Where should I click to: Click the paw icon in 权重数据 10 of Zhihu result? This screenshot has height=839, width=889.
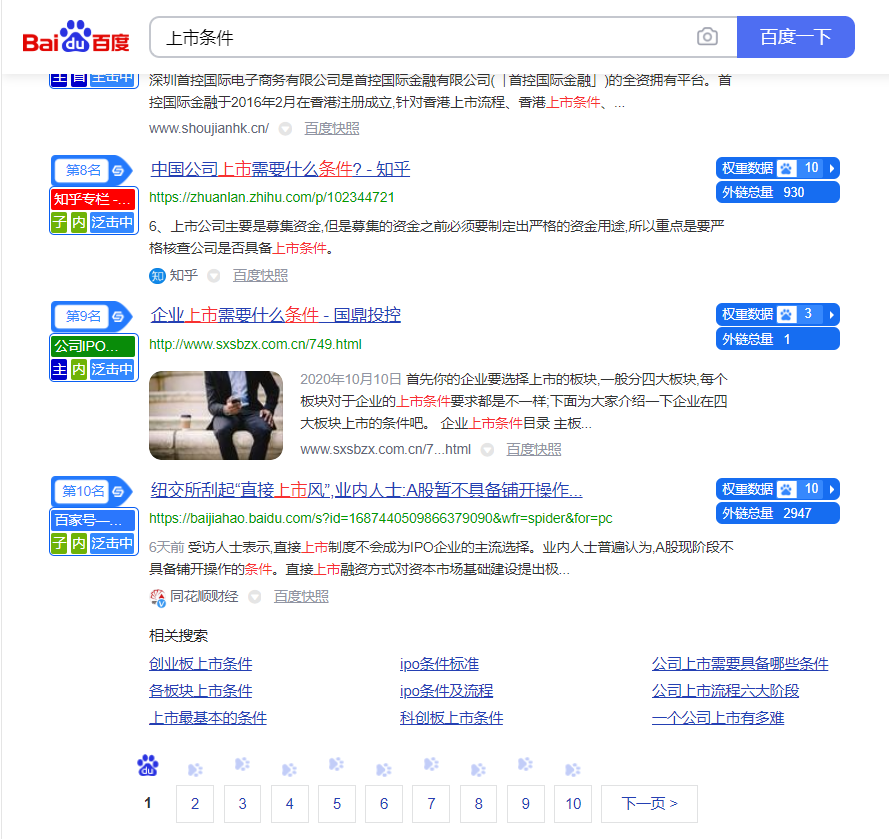pos(786,168)
